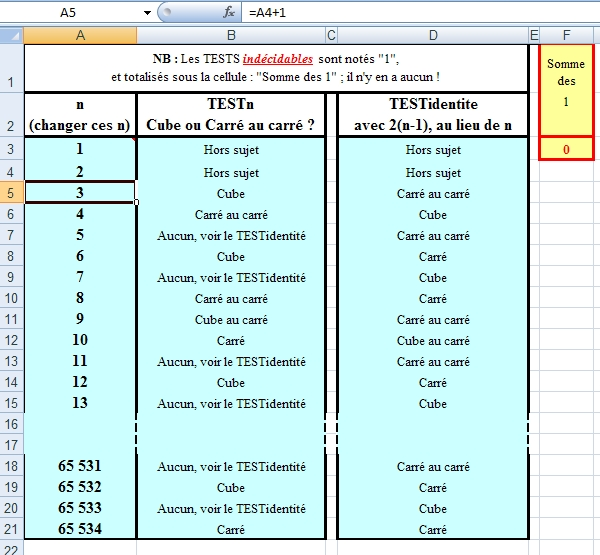Viewport: 600px width, 555px height.
Task: Select column A header
Action: tap(79, 36)
